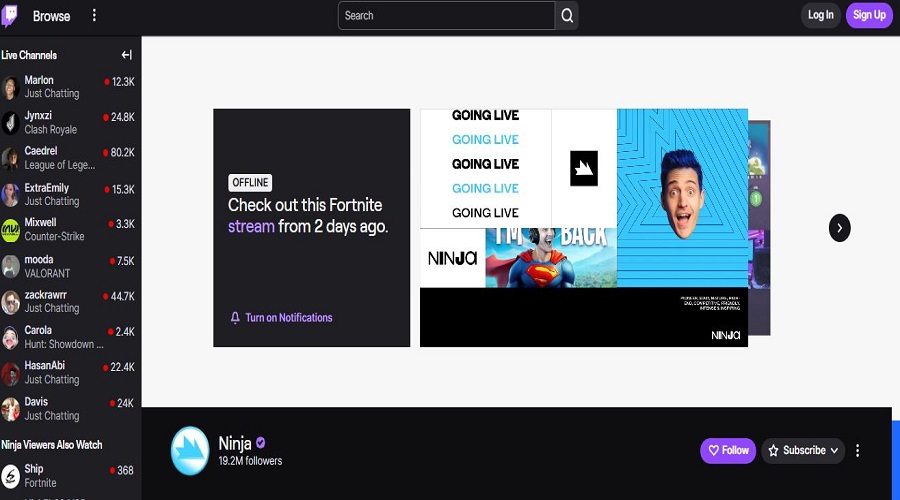900x500 pixels.
Task: Click the purple 'stream' link
Action: point(251,227)
